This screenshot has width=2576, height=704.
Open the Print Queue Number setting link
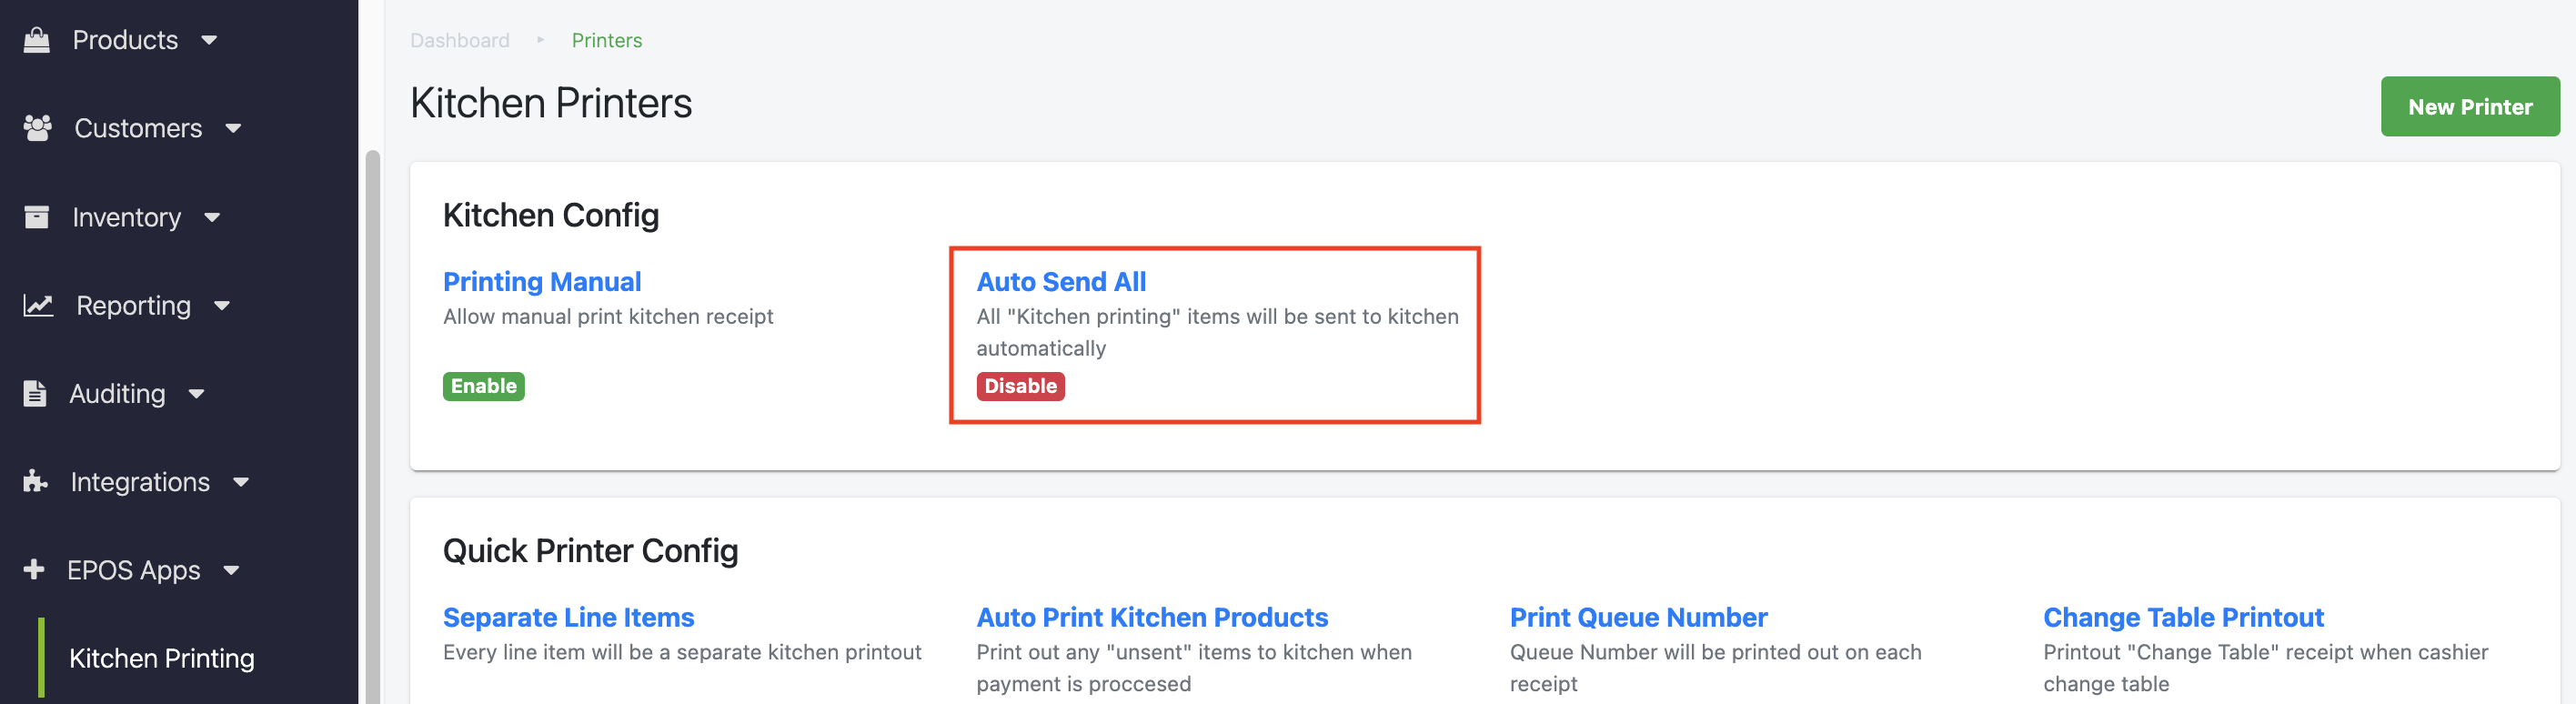point(1638,617)
